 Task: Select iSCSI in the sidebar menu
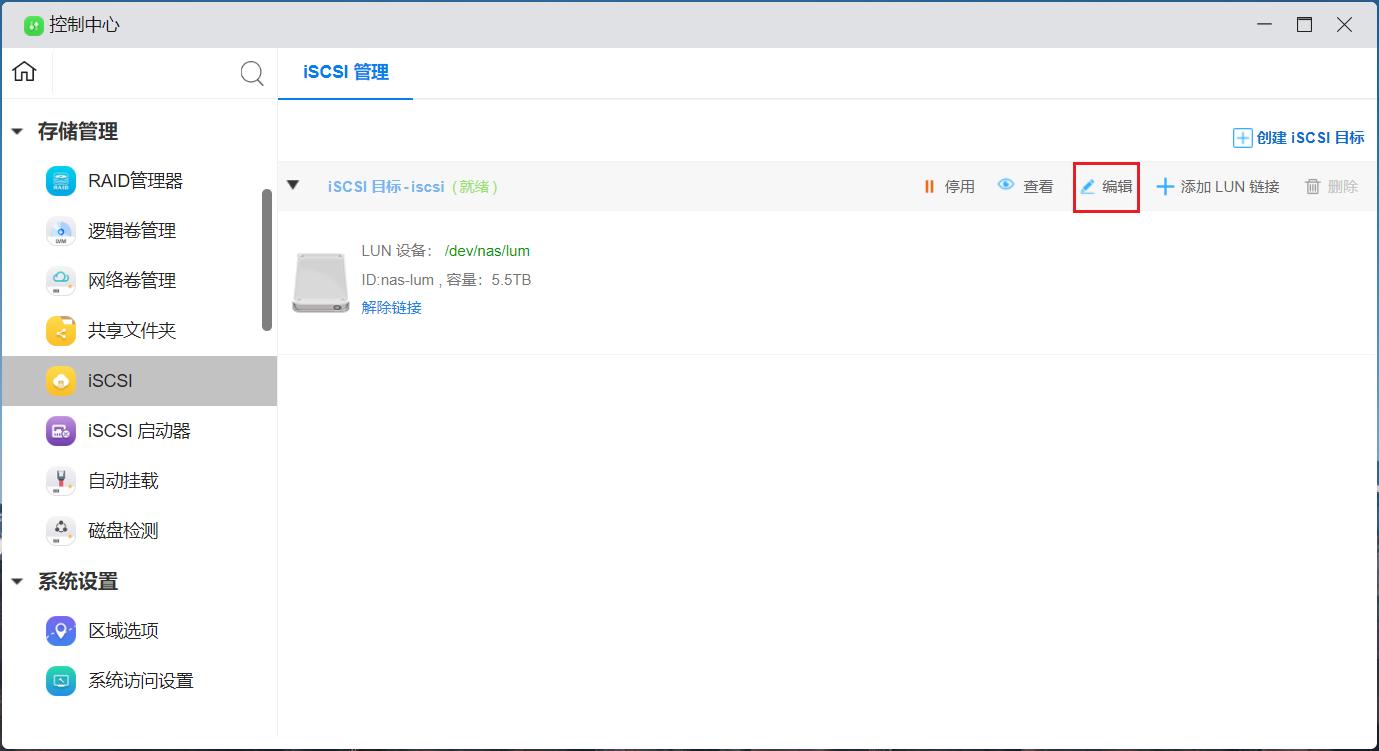(110, 381)
